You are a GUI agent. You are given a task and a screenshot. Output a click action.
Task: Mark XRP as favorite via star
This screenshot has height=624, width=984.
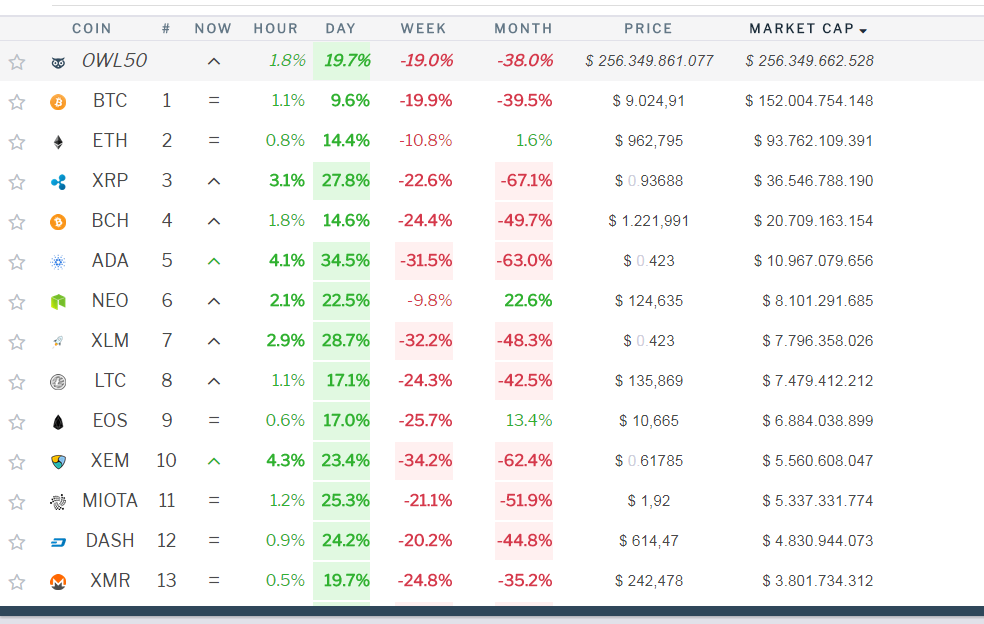pyautogui.click(x=17, y=182)
